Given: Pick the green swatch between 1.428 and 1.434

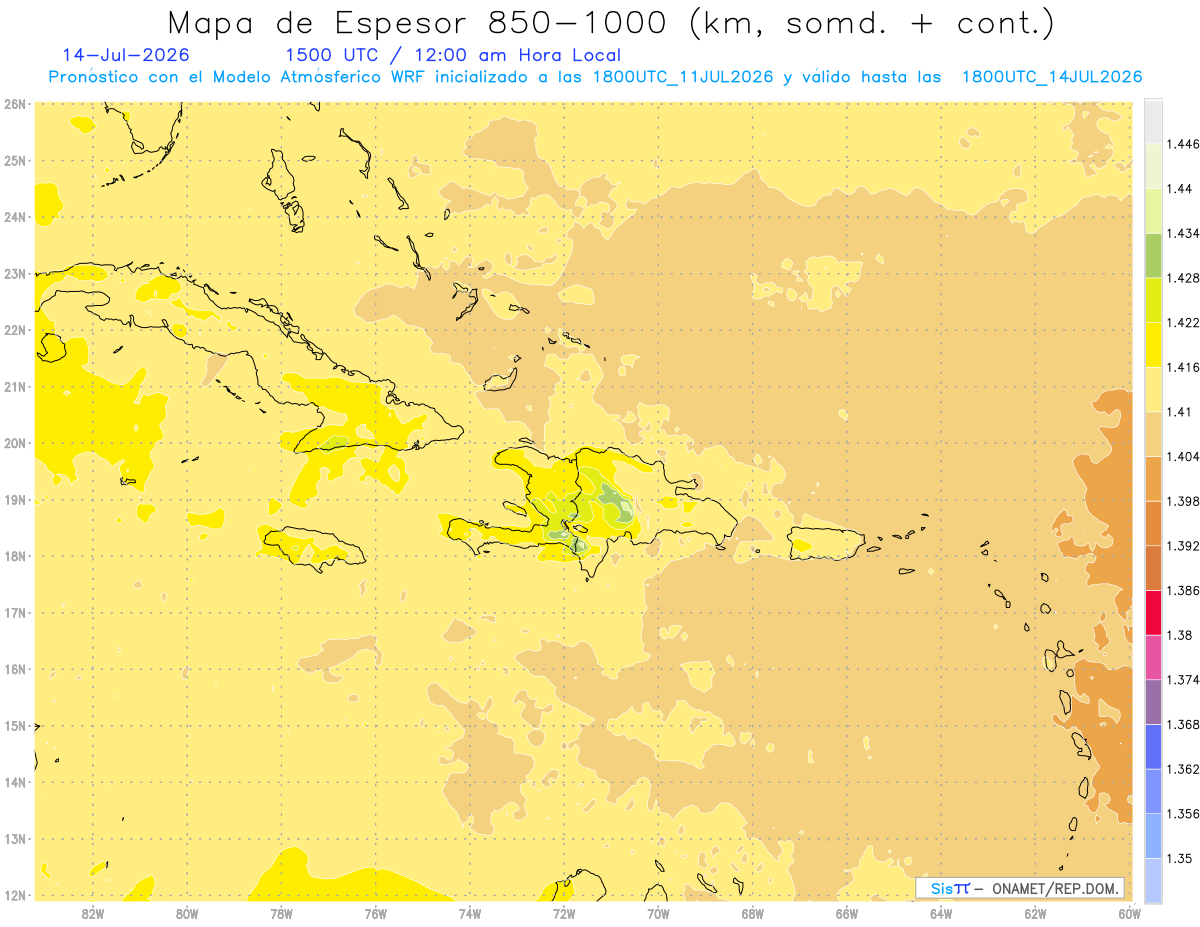Looking at the screenshot, I should pos(1153,255).
